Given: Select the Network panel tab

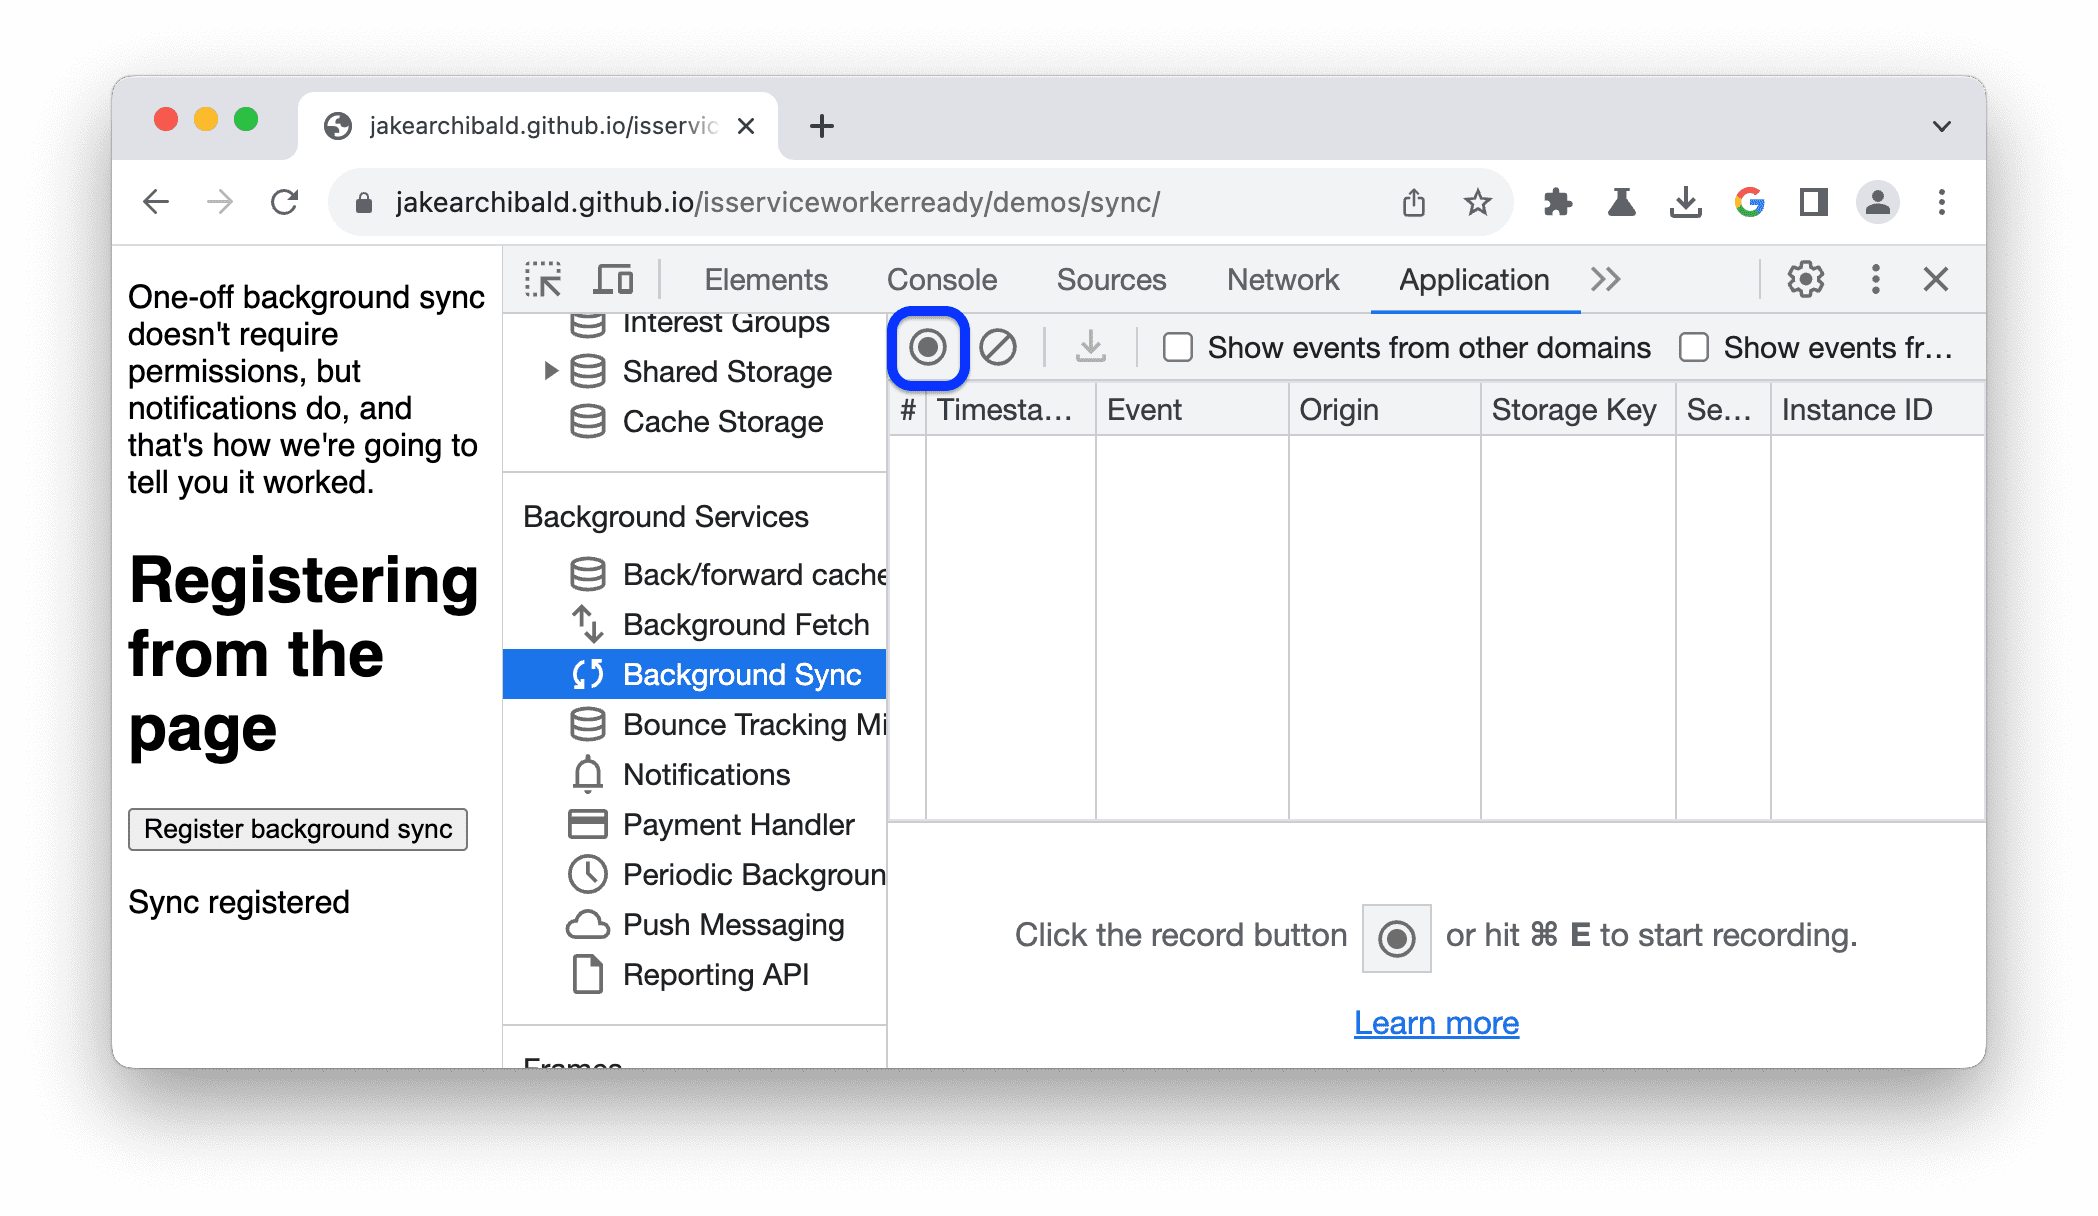Looking at the screenshot, I should [1281, 279].
